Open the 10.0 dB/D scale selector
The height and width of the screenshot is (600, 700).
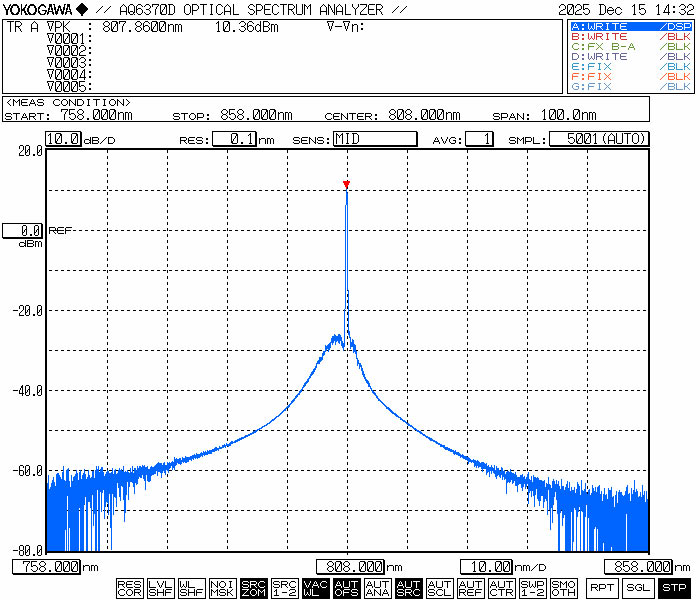click(x=63, y=139)
